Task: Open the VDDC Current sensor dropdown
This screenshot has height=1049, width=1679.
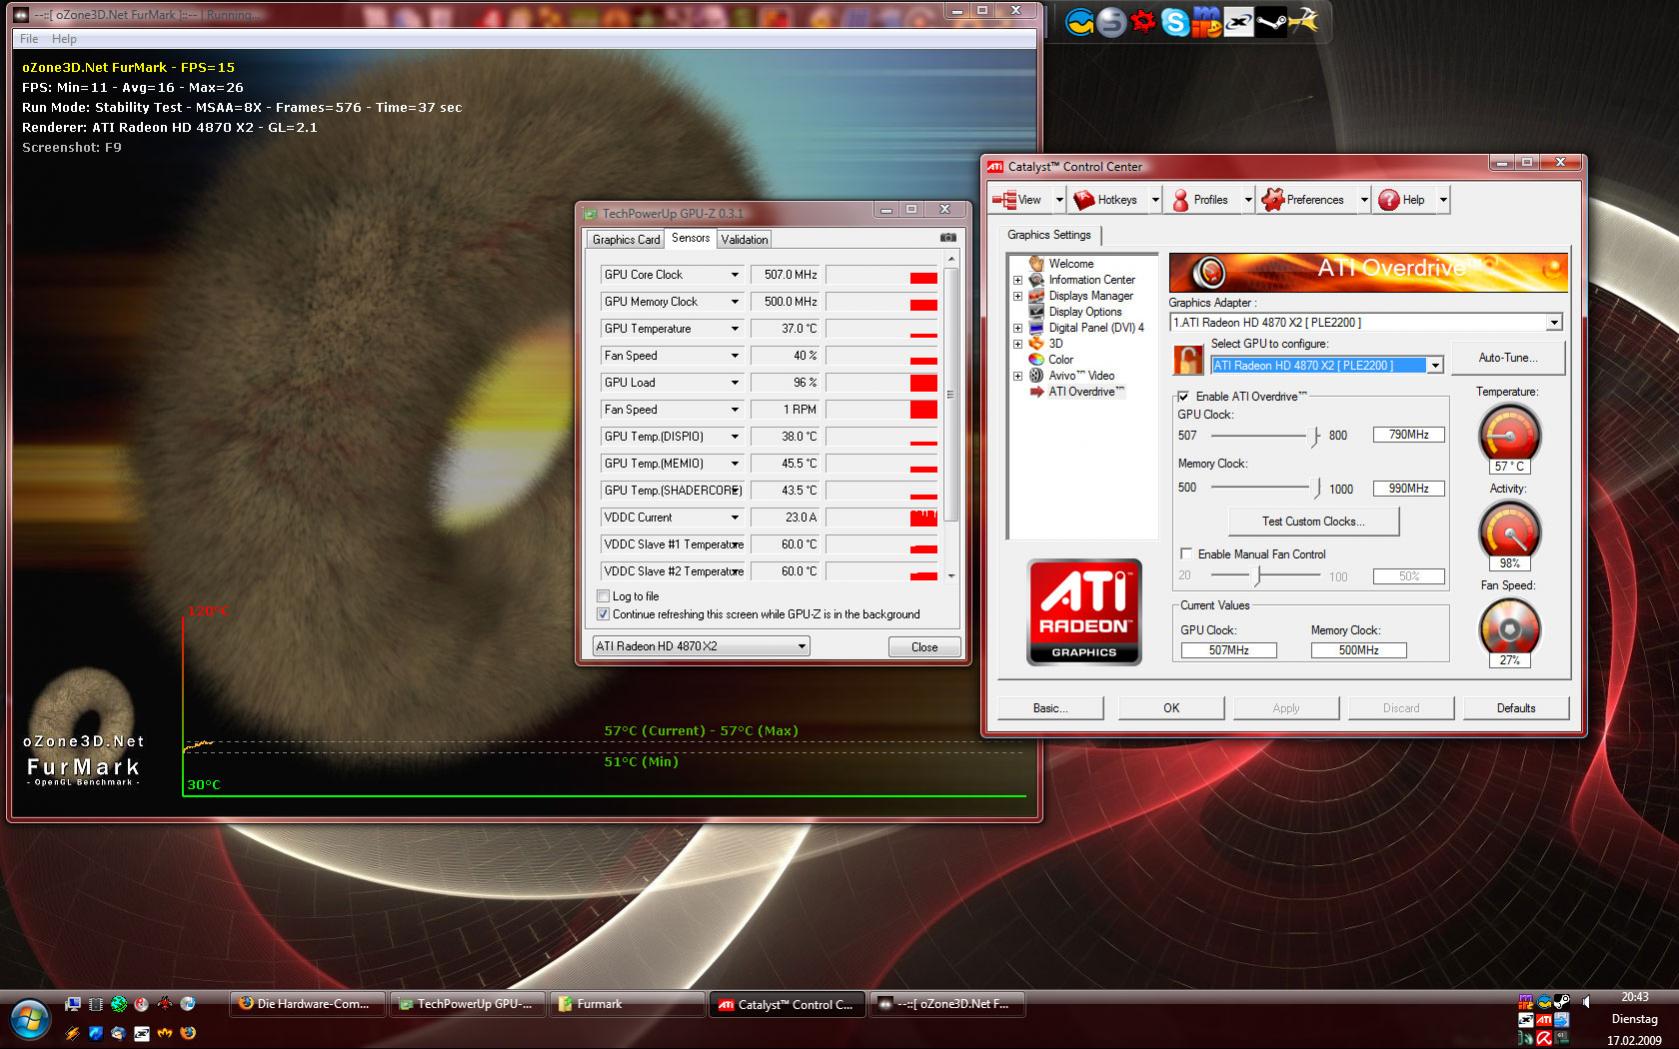Action: point(735,518)
